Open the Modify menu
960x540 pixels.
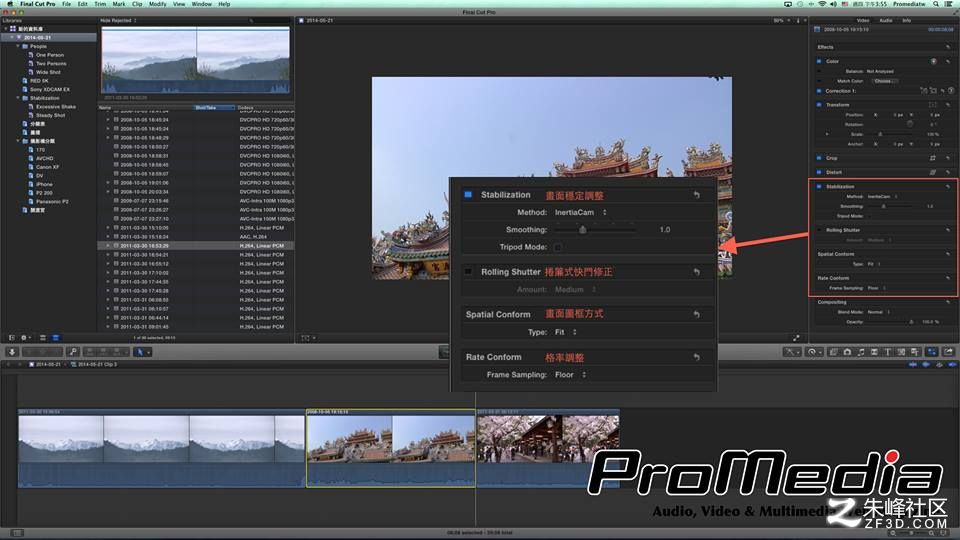(x=157, y=4)
